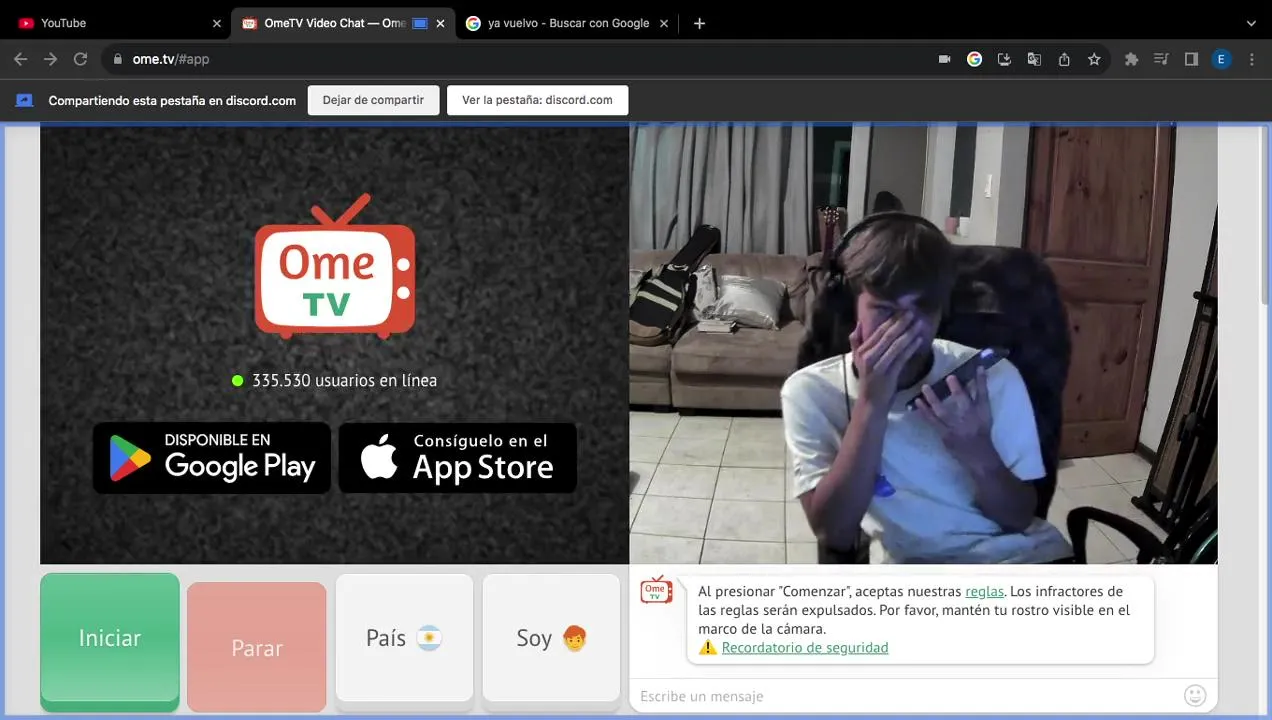Click '335.530 usuarios en línea' text
Viewport: 1272px width, 720px height.
[x=344, y=380]
